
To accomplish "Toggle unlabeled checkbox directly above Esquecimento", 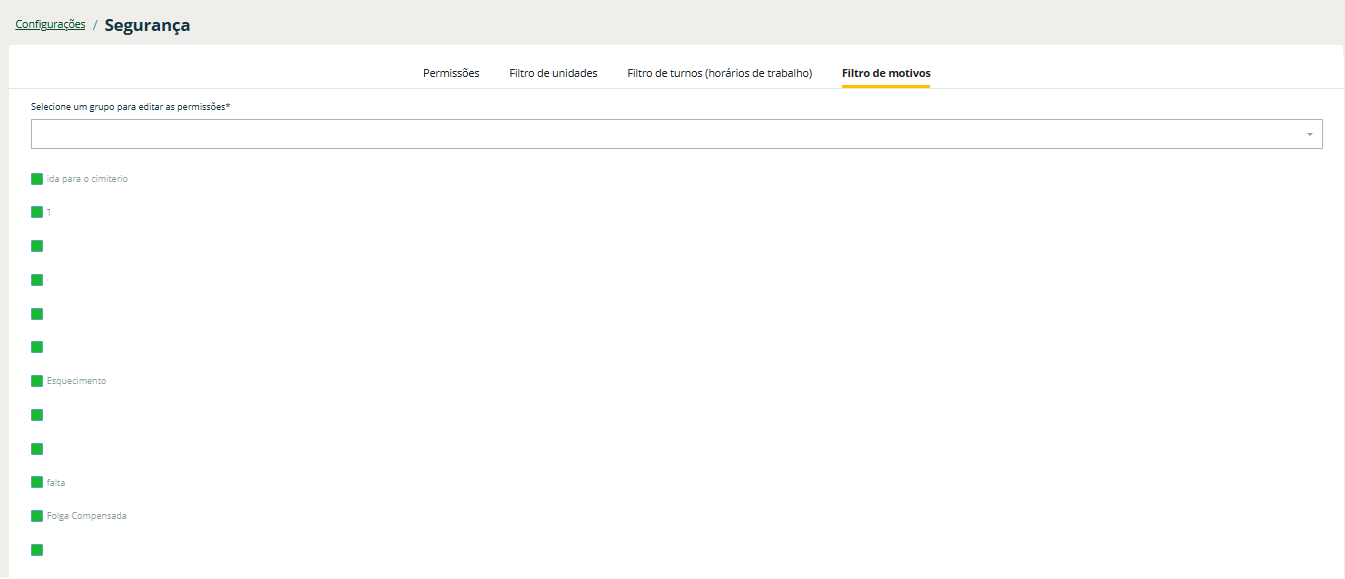I will point(37,347).
